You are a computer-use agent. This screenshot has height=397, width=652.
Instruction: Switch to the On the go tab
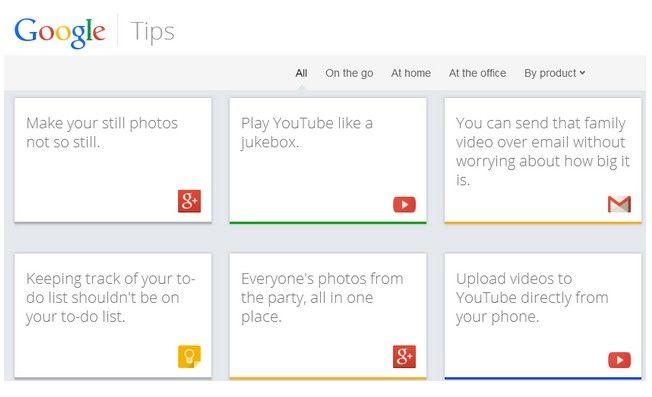click(349, 73)
